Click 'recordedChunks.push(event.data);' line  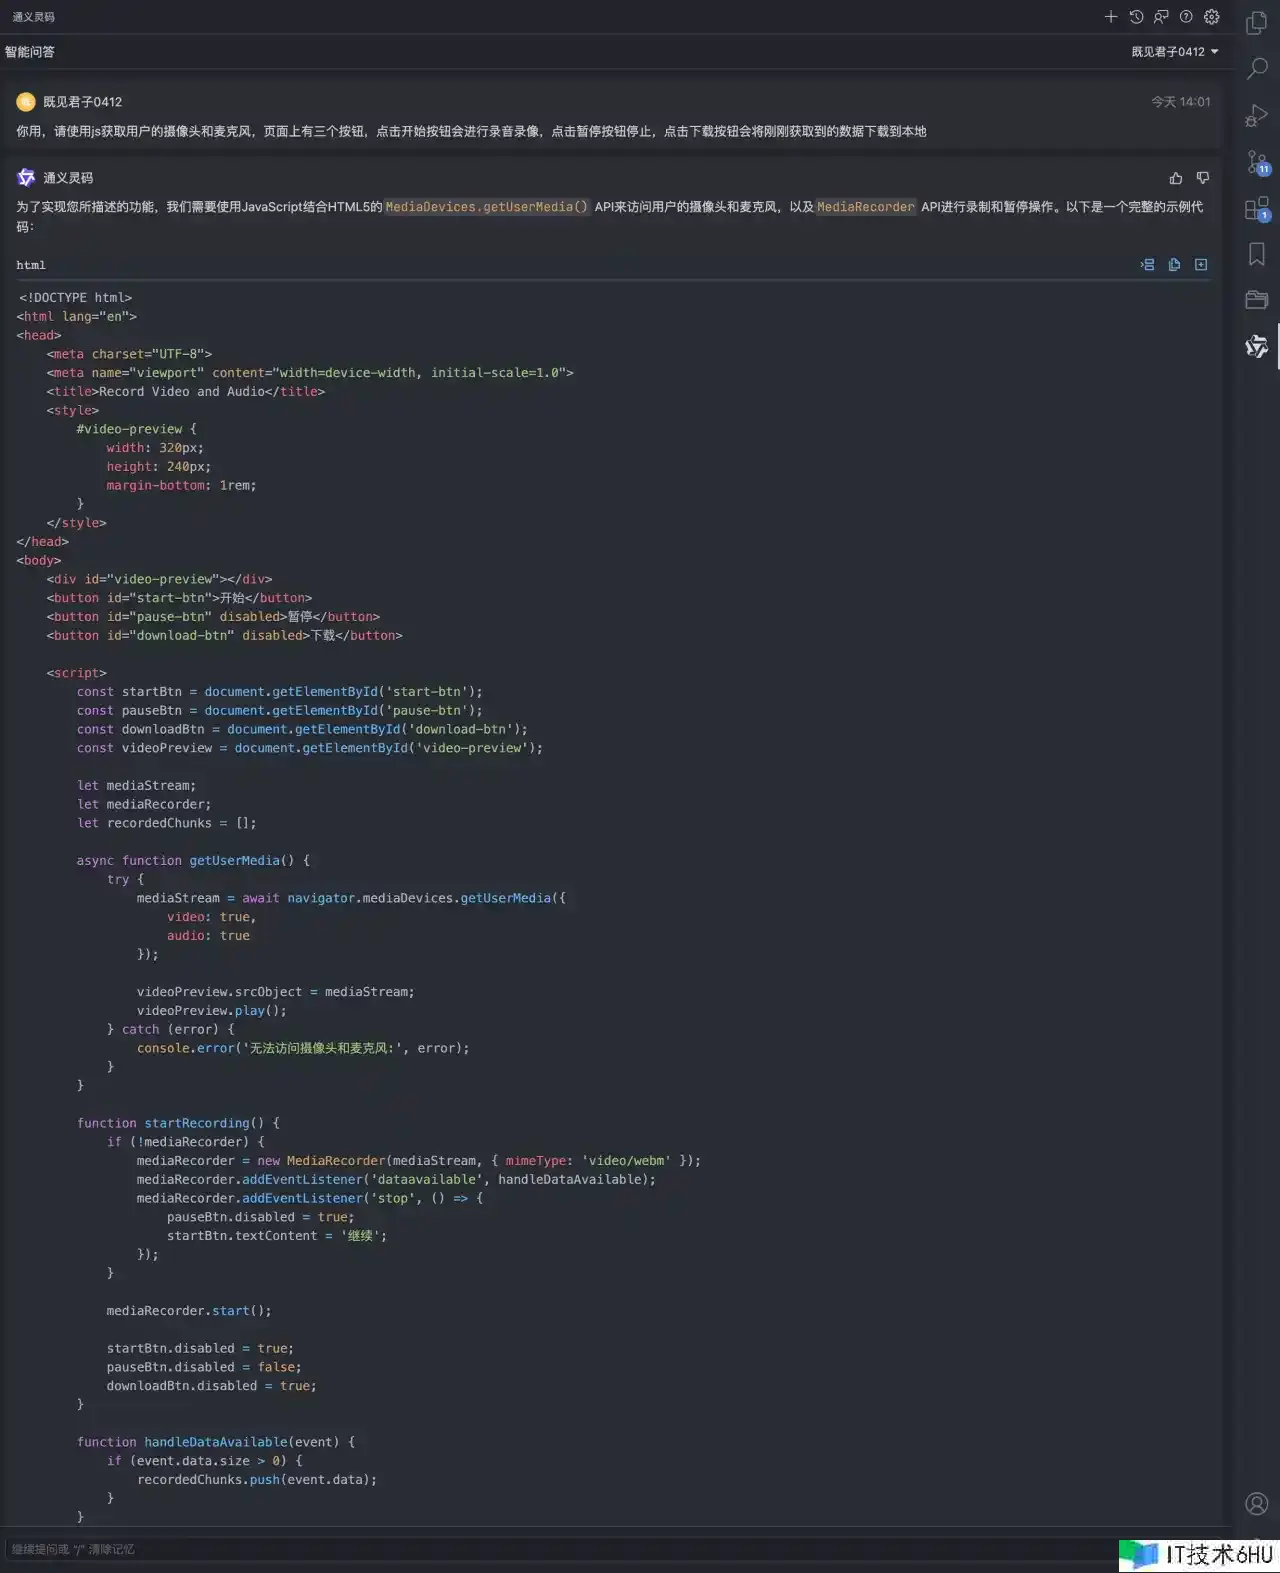tap(257, 1480)
